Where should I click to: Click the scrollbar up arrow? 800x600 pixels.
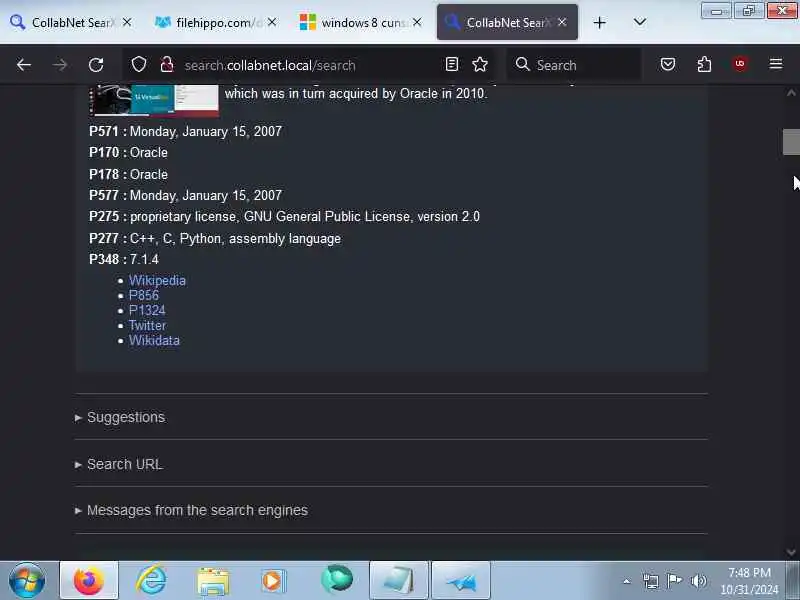791,93
